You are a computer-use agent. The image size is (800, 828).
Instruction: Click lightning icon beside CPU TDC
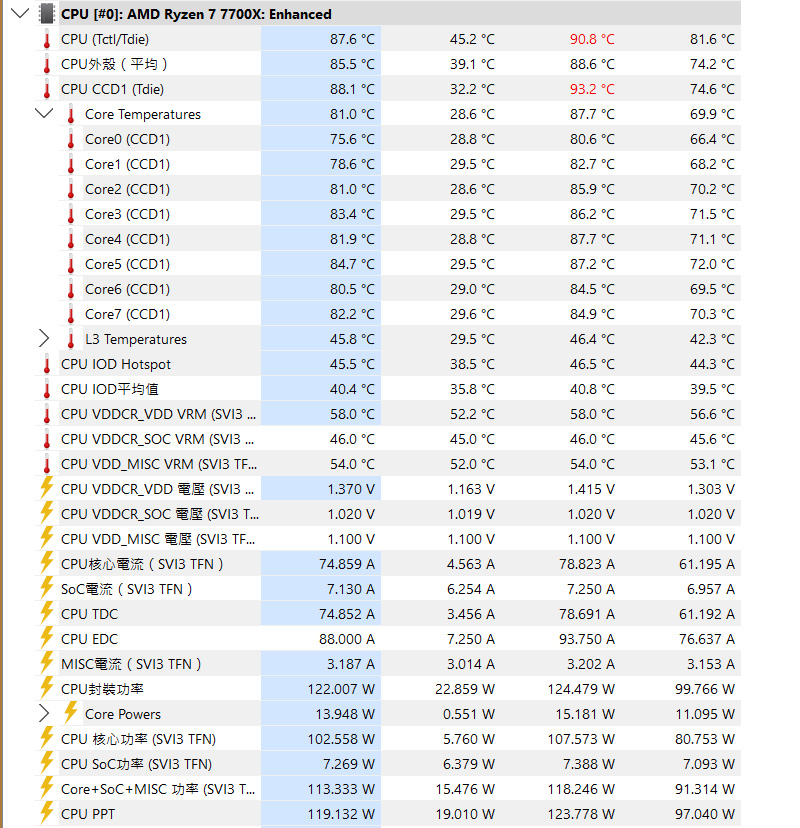(x=46, y=613)
